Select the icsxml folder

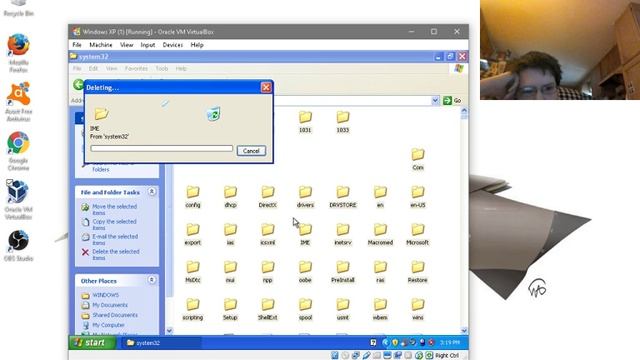pyautogui.click(x=268, y=234)
